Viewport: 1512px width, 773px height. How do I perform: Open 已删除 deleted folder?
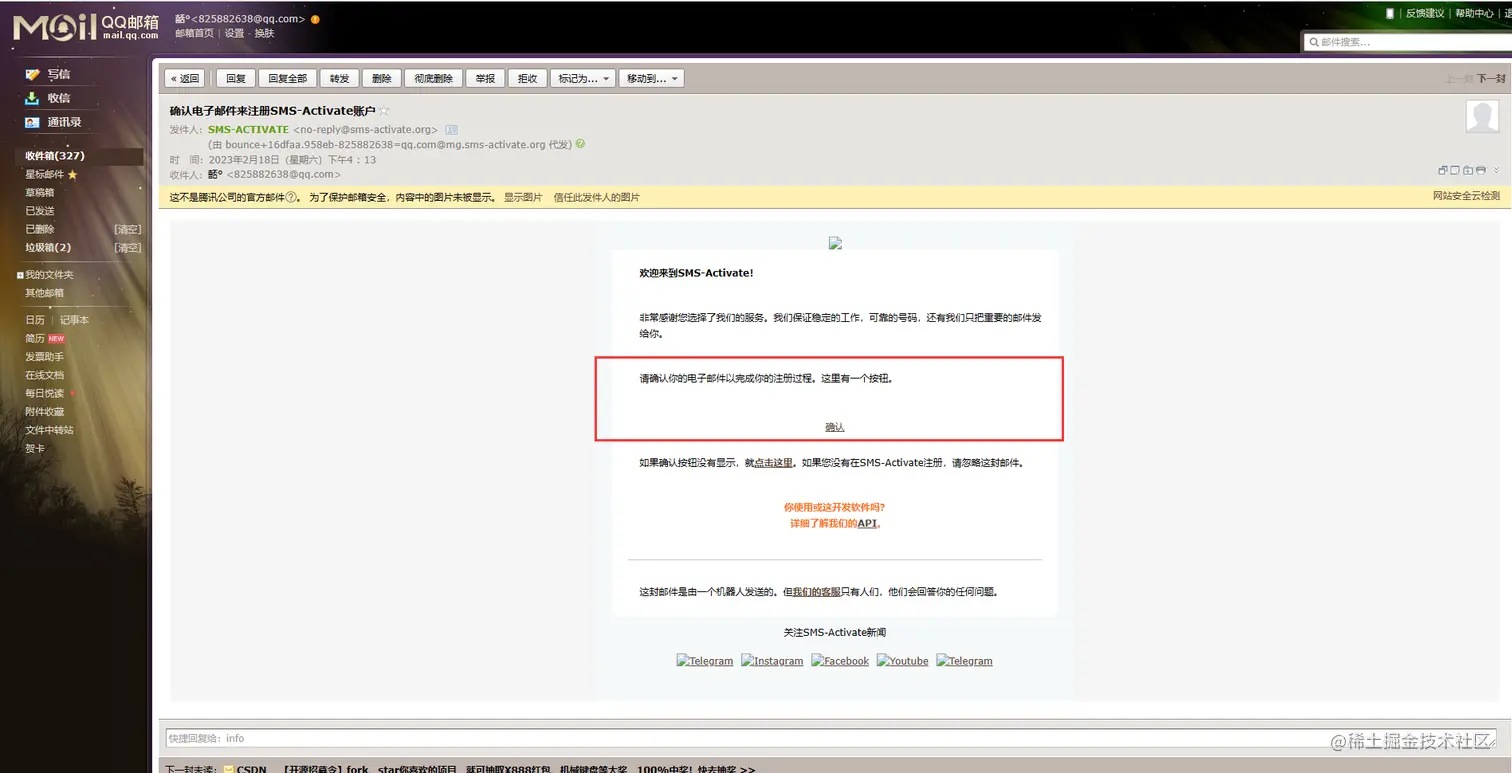(x=40, y=229)
